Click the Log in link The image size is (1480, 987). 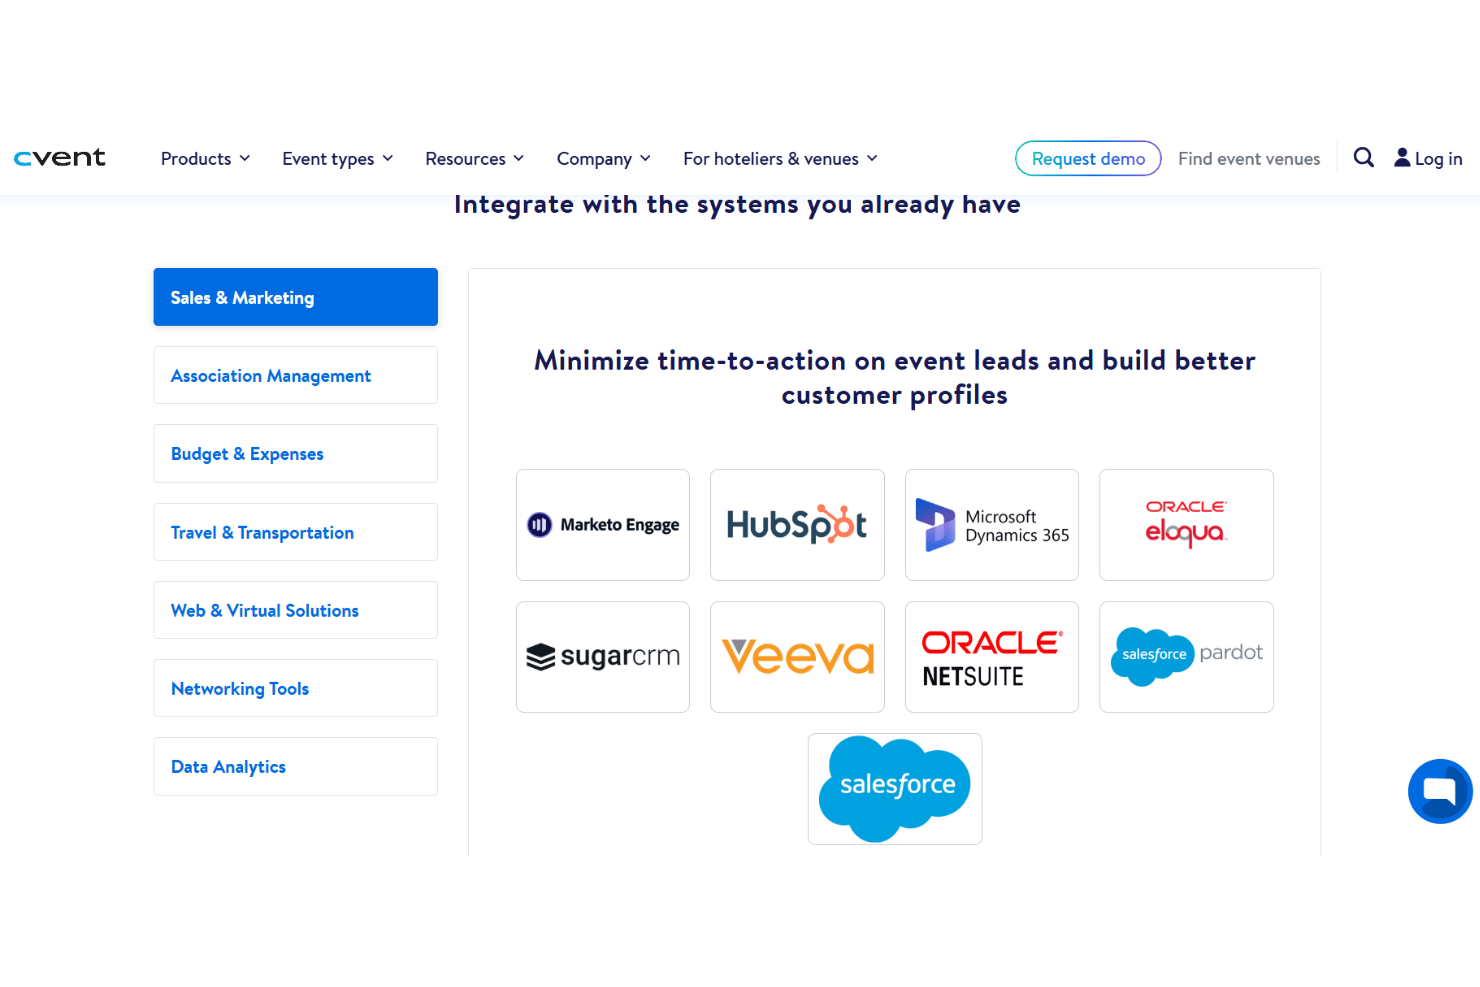(x=1438, y=159)
